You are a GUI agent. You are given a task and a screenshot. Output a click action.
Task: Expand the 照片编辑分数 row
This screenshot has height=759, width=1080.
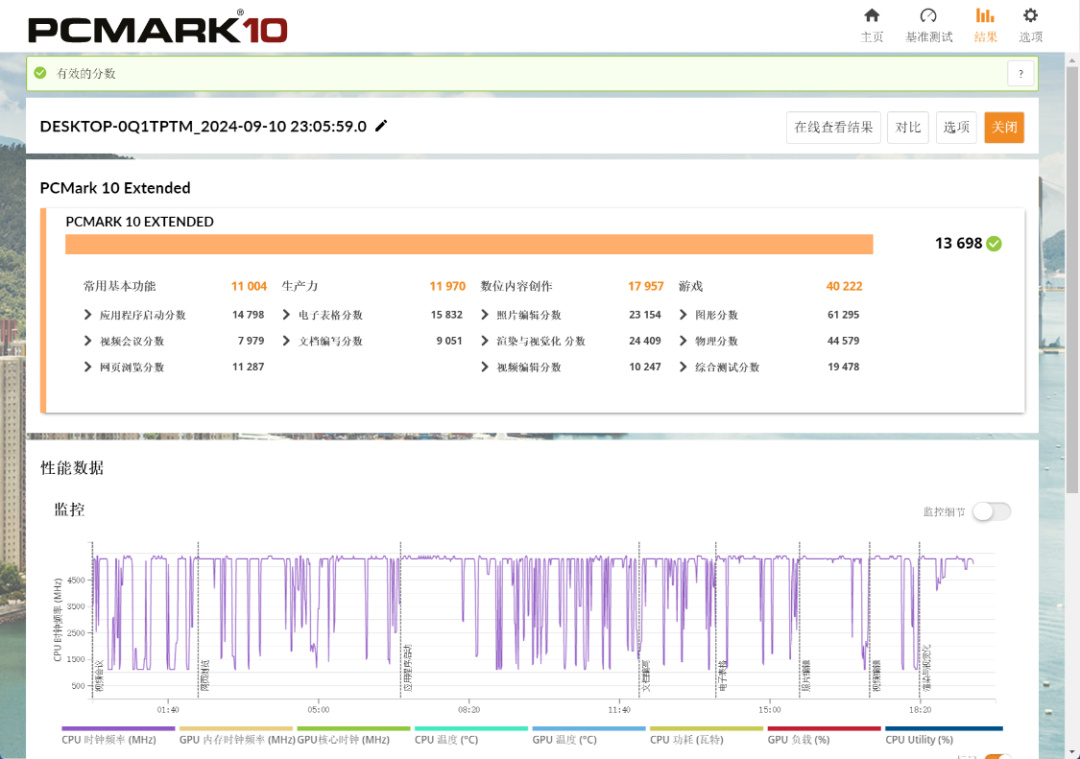tap(484, 315)
